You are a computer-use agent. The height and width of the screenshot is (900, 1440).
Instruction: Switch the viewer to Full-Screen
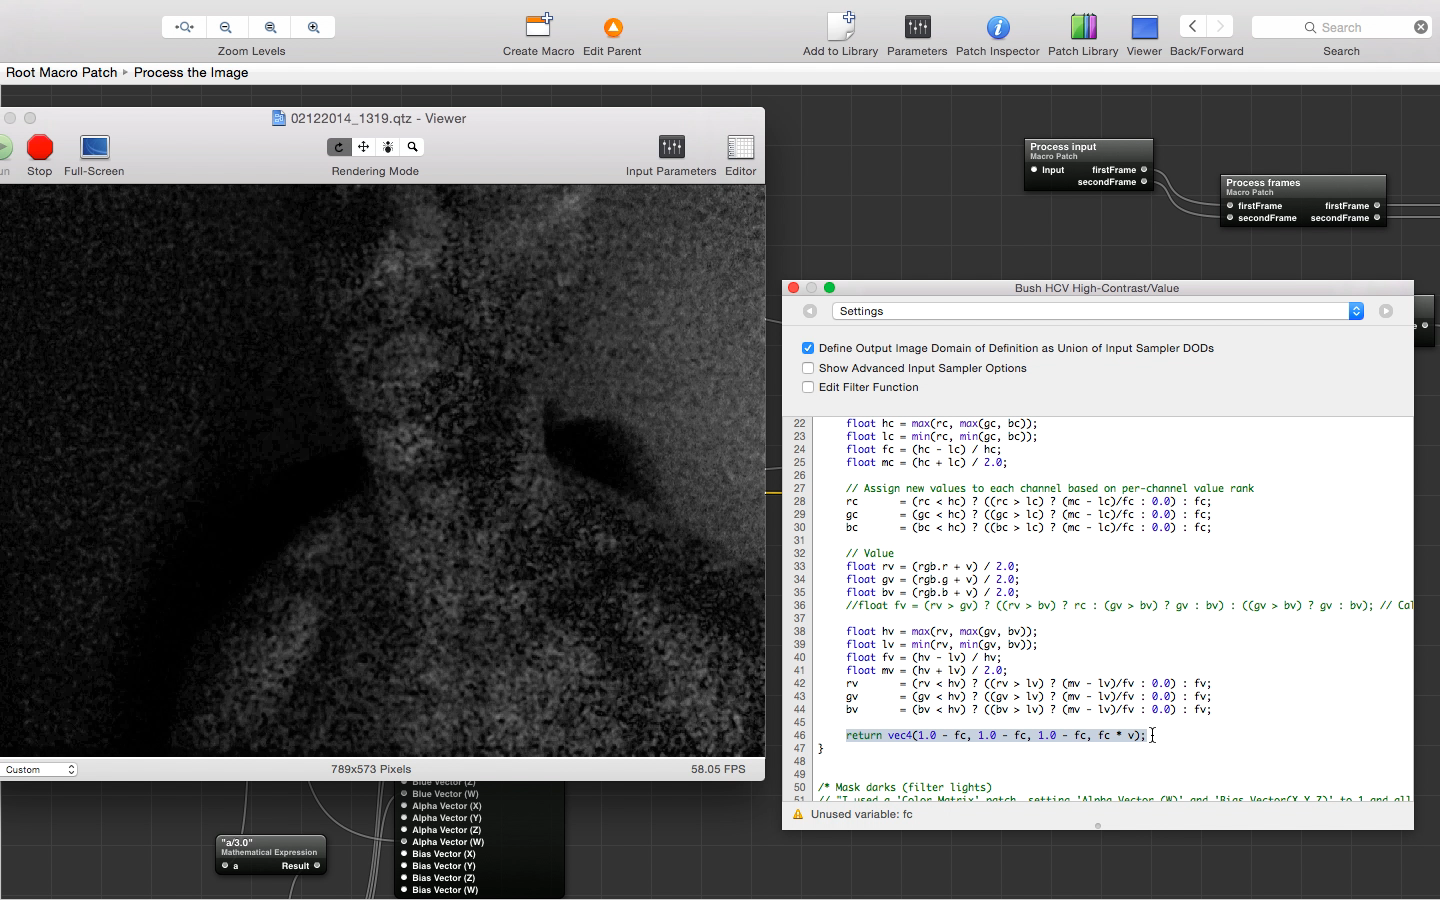(x=94, y=148)
